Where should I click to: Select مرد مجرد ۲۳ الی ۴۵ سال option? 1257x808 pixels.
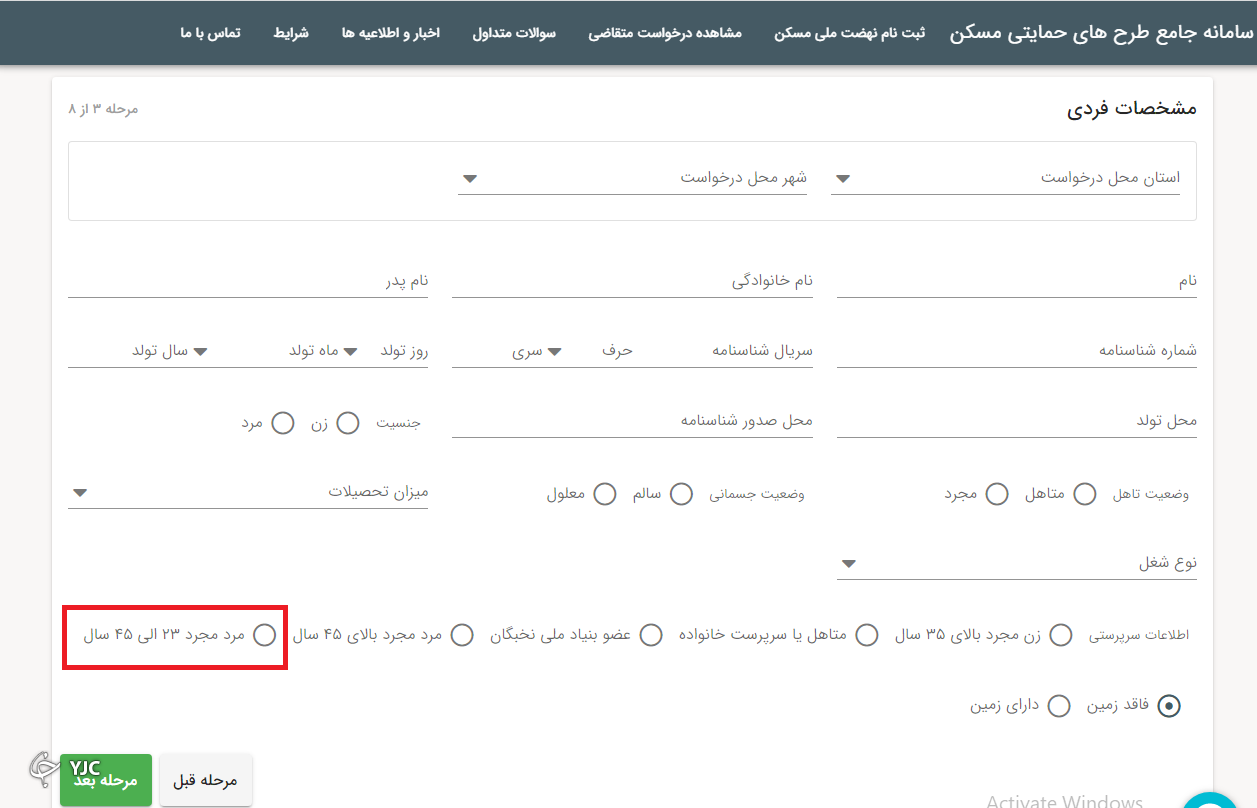pyautogui.click(x=264, y=635)
